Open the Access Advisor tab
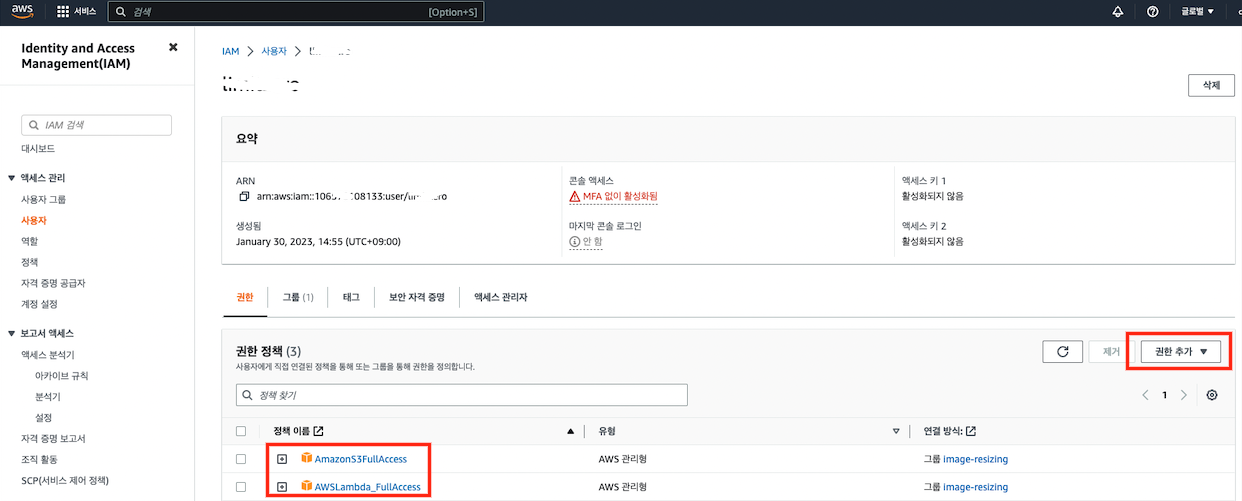Screen dimensions: 1242x501 (500, 297)
